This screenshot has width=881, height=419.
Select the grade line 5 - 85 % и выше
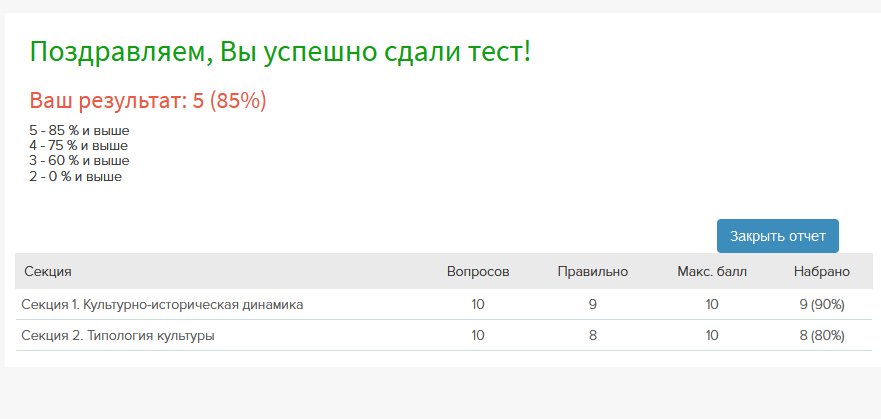[80, 131]
